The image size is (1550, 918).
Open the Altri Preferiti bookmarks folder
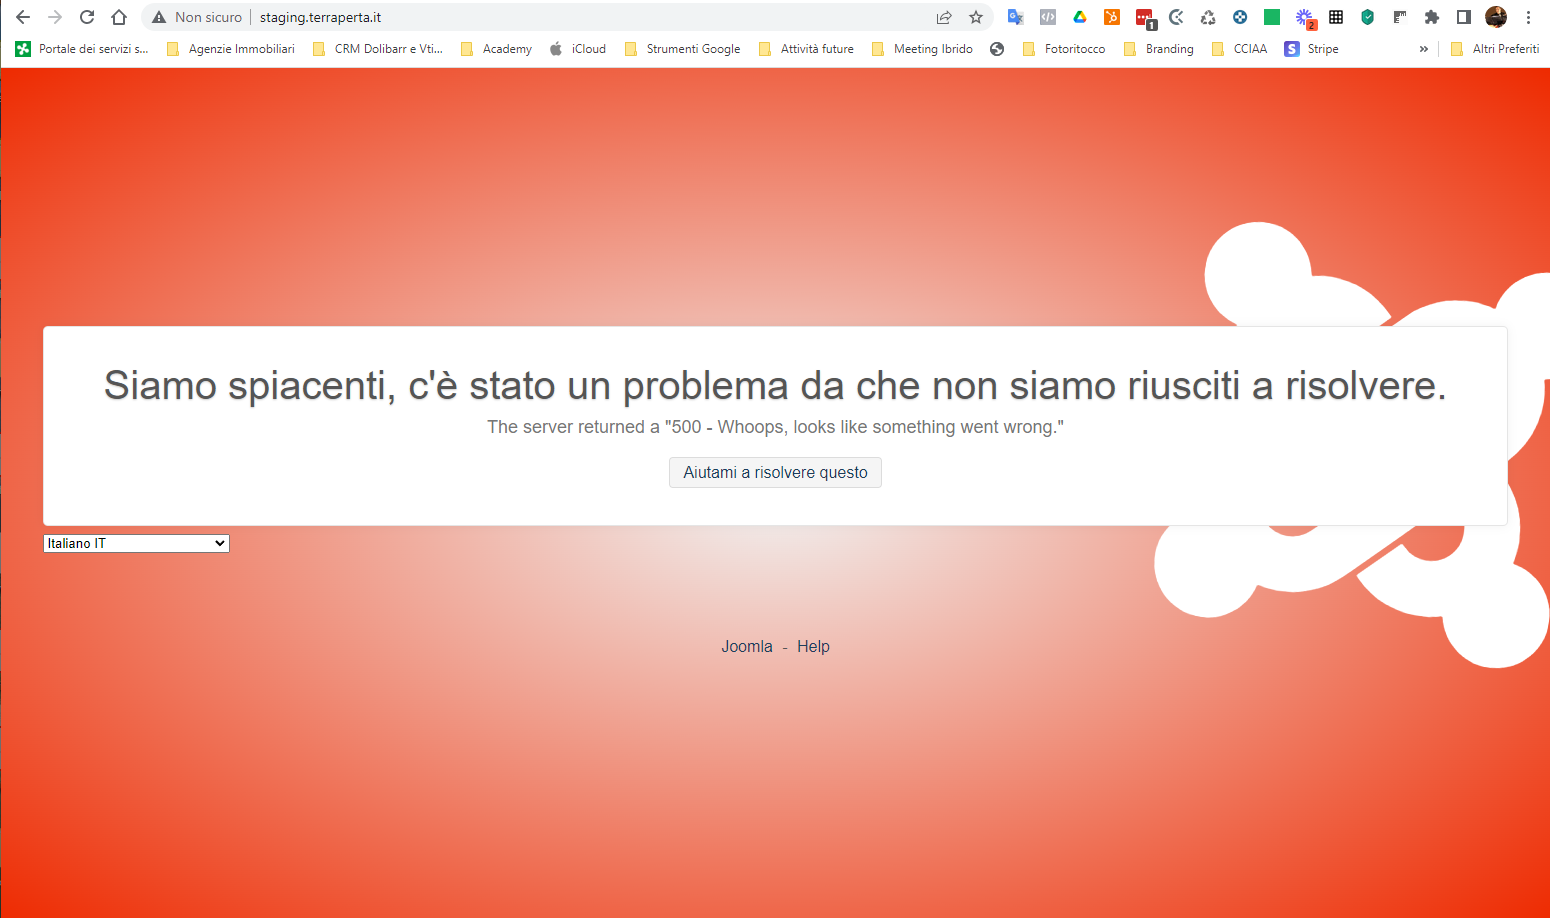[x=1495, y=49]
